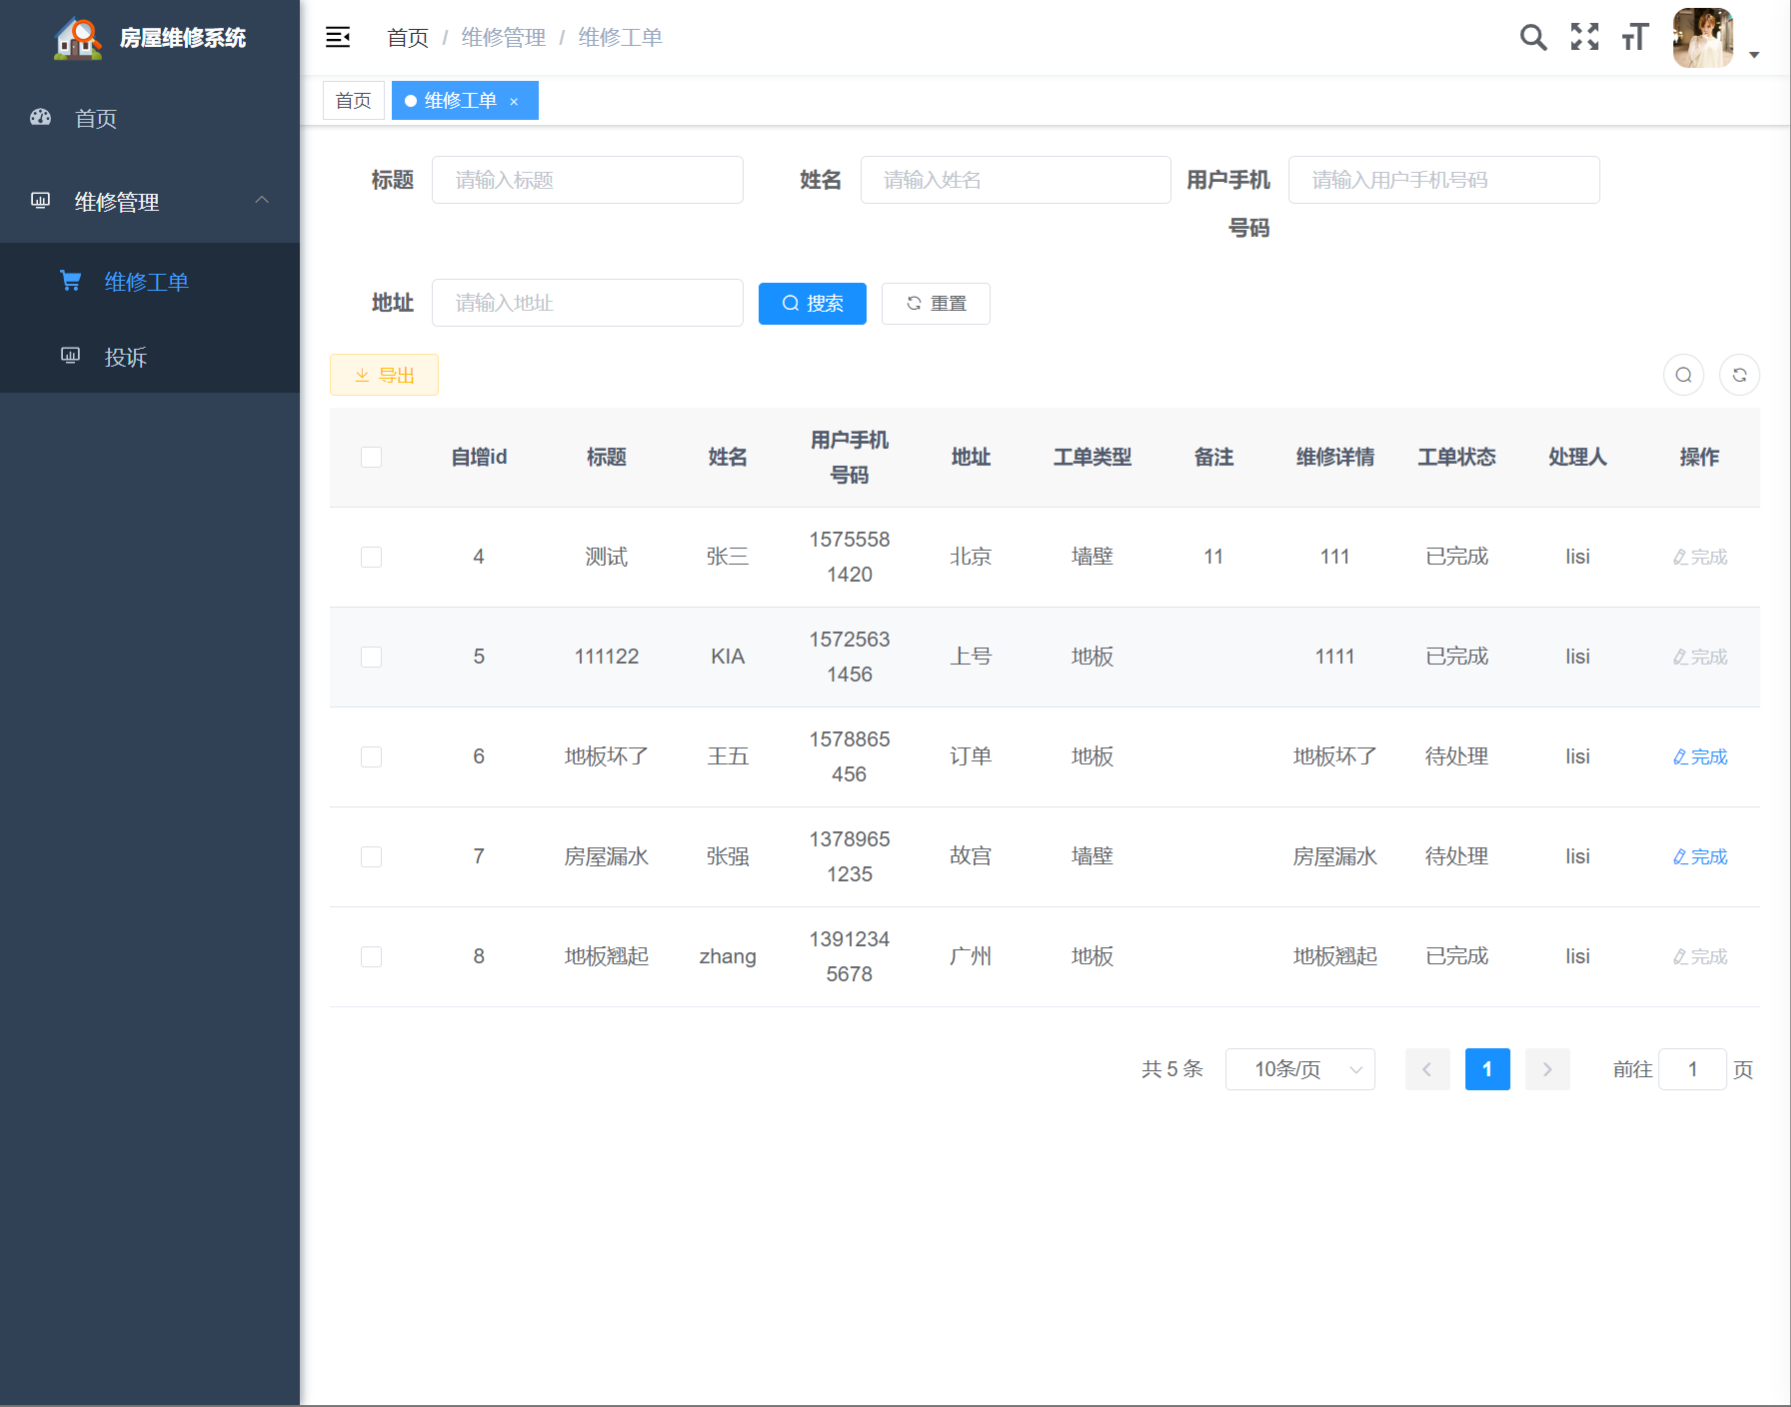Image resolution: width=1791 pixels, height=1407 pixels.
Task: Open avatar dropdown caret
Action: [x=1754, y=55]
